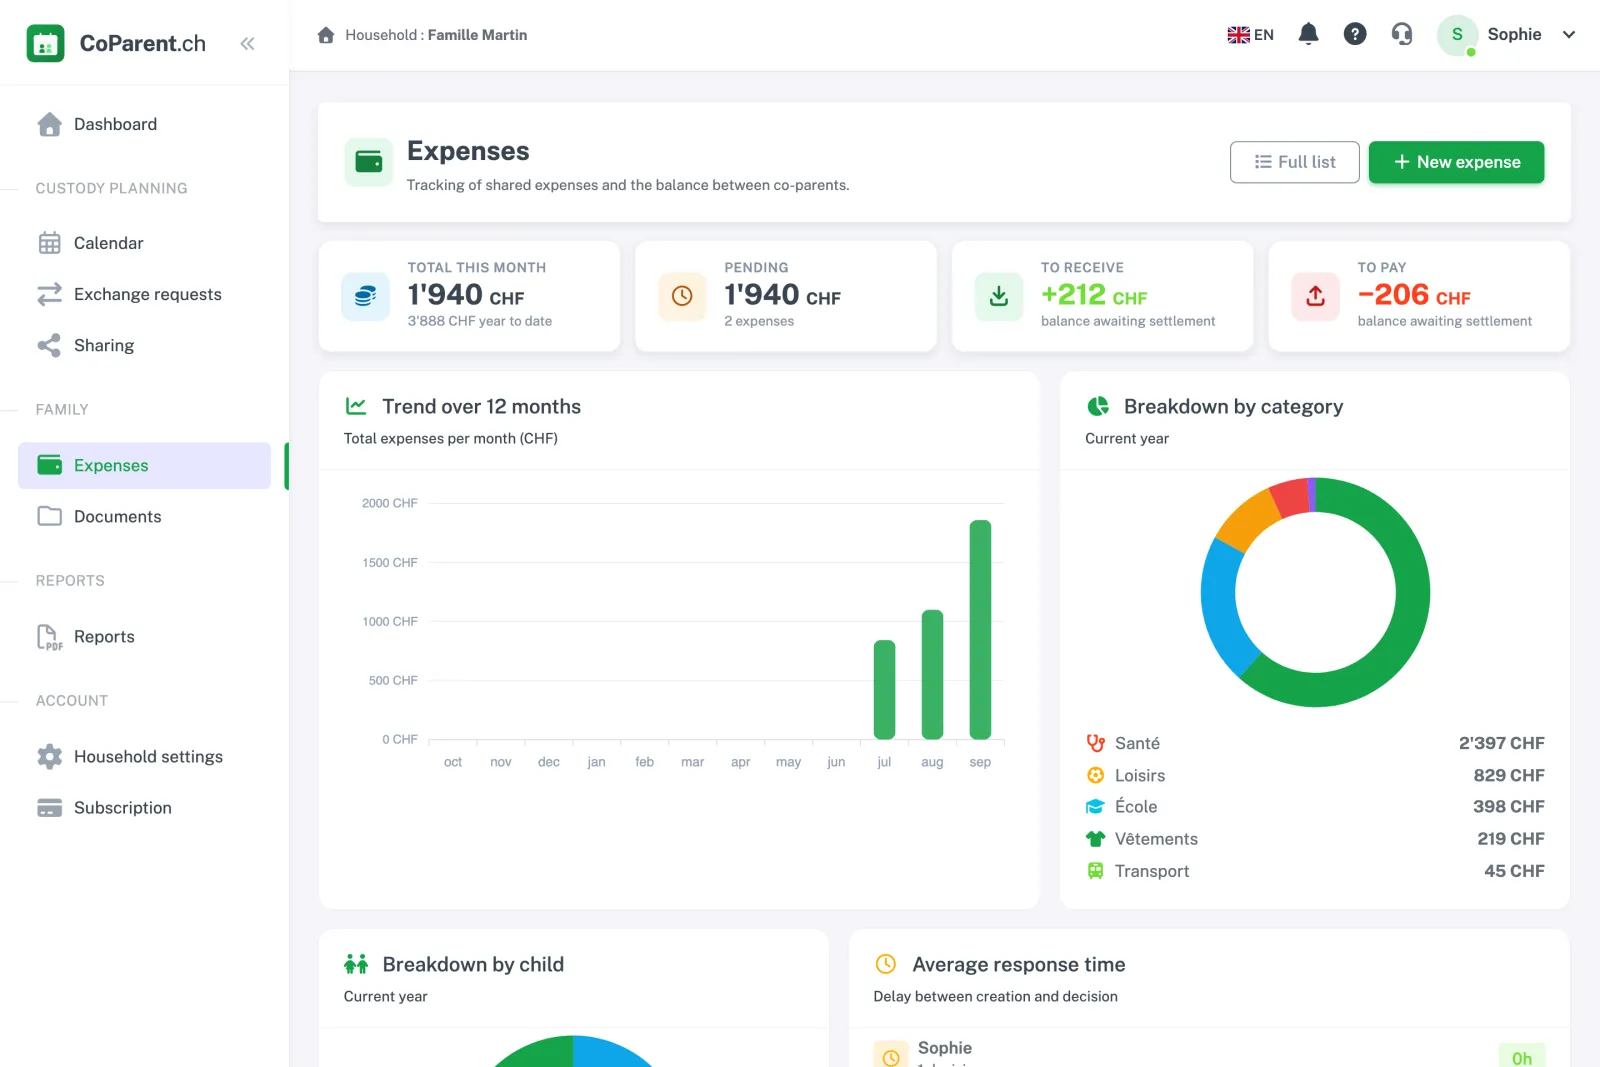Open the EN language selector
This screenshot has height=1067, width=1600.
(x=1250, y=35)
